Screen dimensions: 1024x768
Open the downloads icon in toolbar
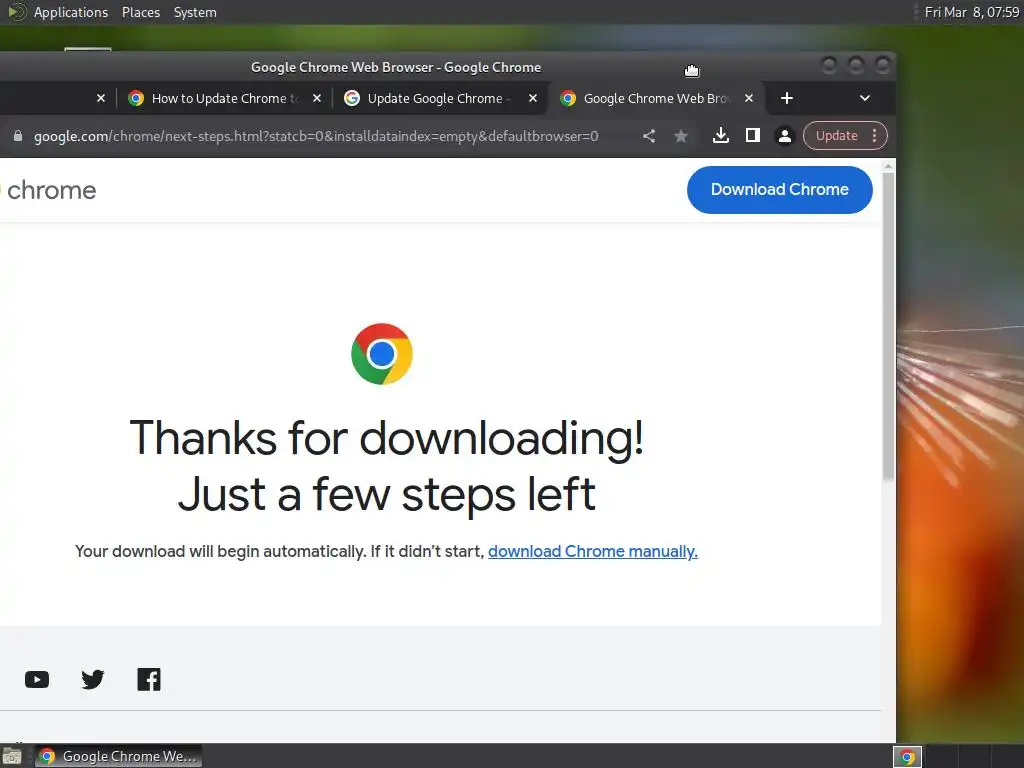(x=720, y=135)
